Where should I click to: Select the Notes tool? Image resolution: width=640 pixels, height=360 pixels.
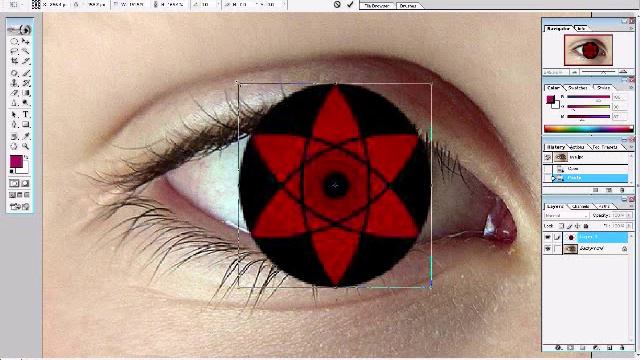click(x=14, y=136)
